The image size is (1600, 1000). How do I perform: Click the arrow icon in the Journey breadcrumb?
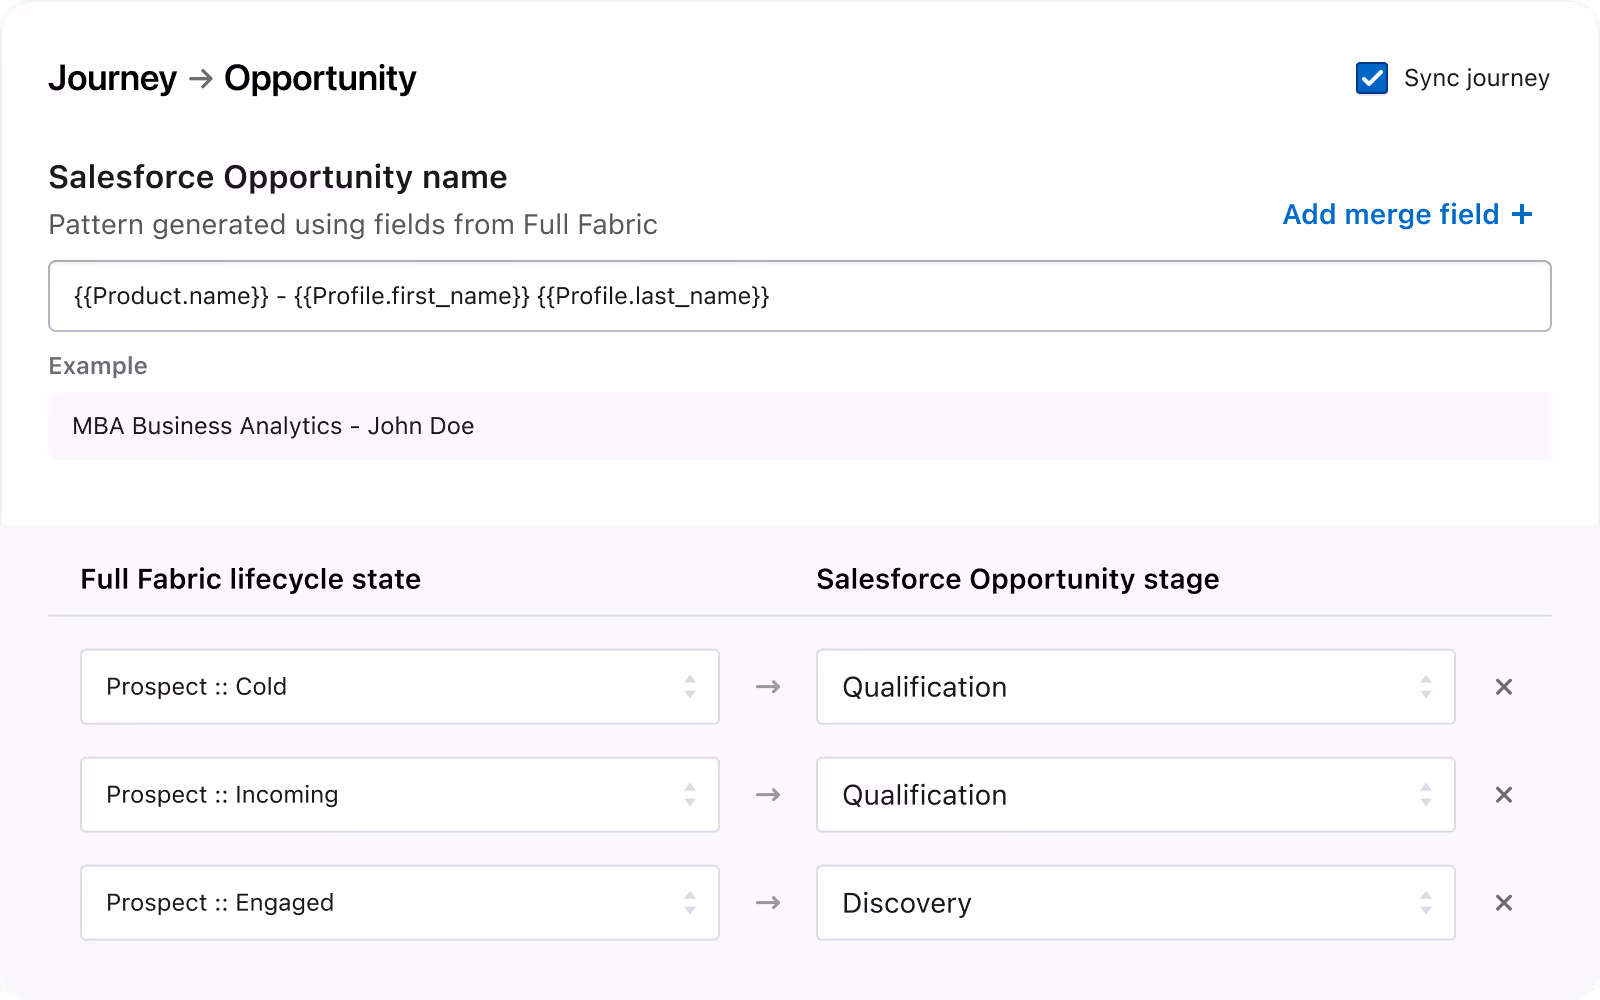click(202, 78)
